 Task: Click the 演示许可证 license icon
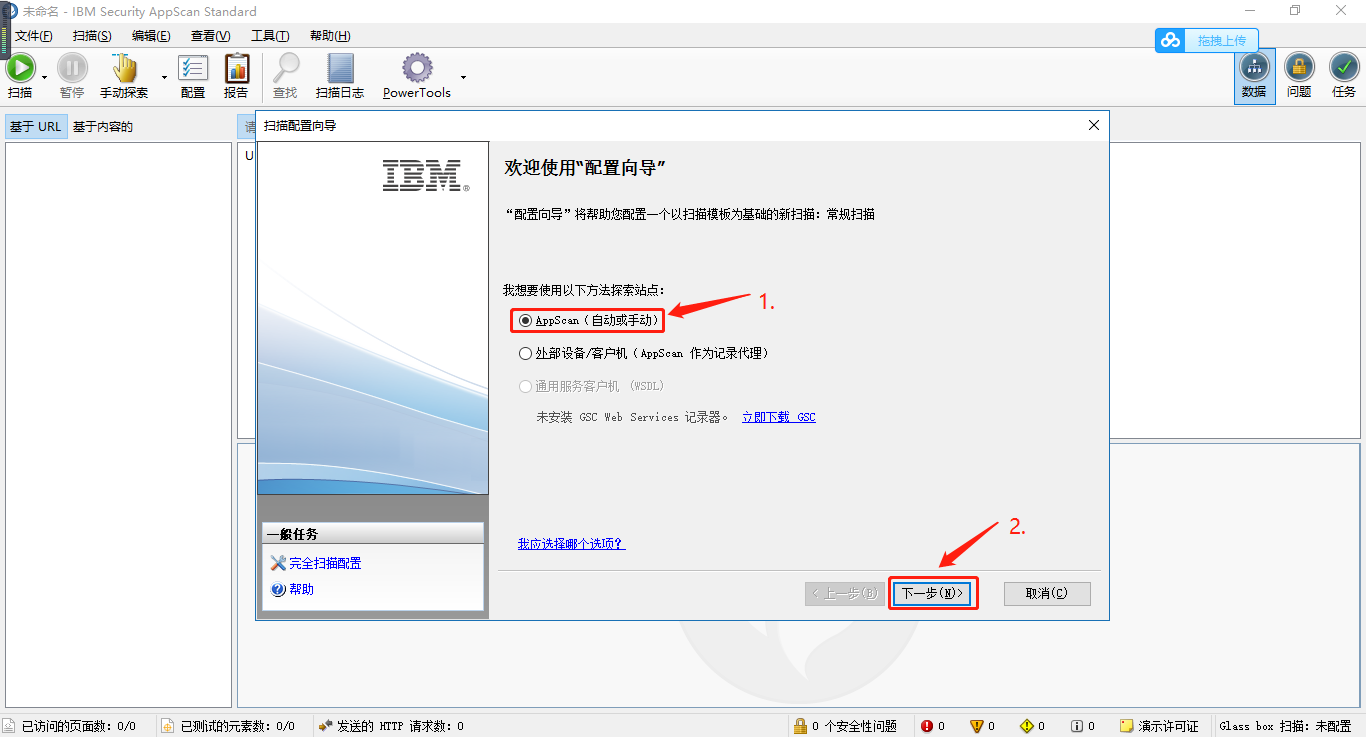click(1127, 726)
